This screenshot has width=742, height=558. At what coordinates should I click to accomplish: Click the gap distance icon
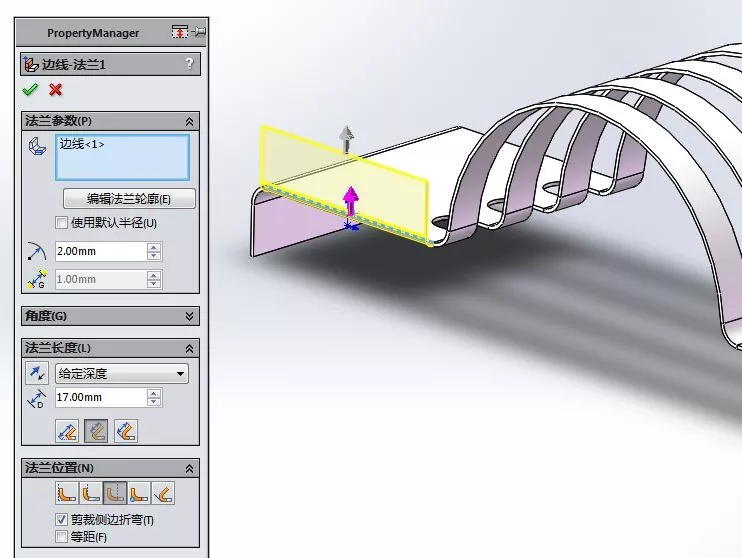click(x=36, y=279)
